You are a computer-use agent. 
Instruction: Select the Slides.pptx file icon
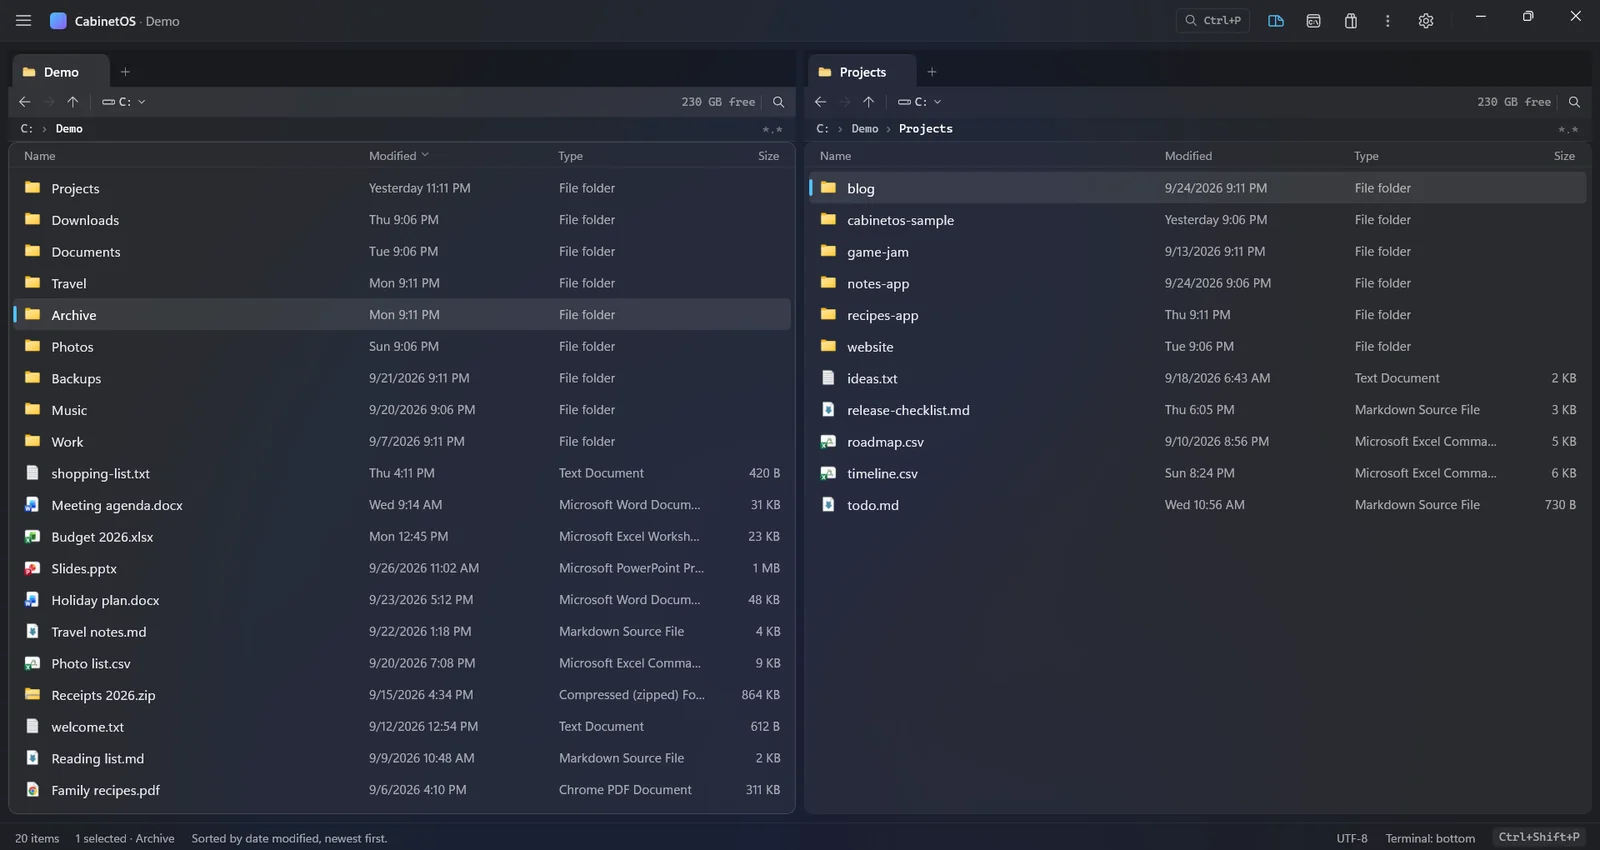coord(33,568)
